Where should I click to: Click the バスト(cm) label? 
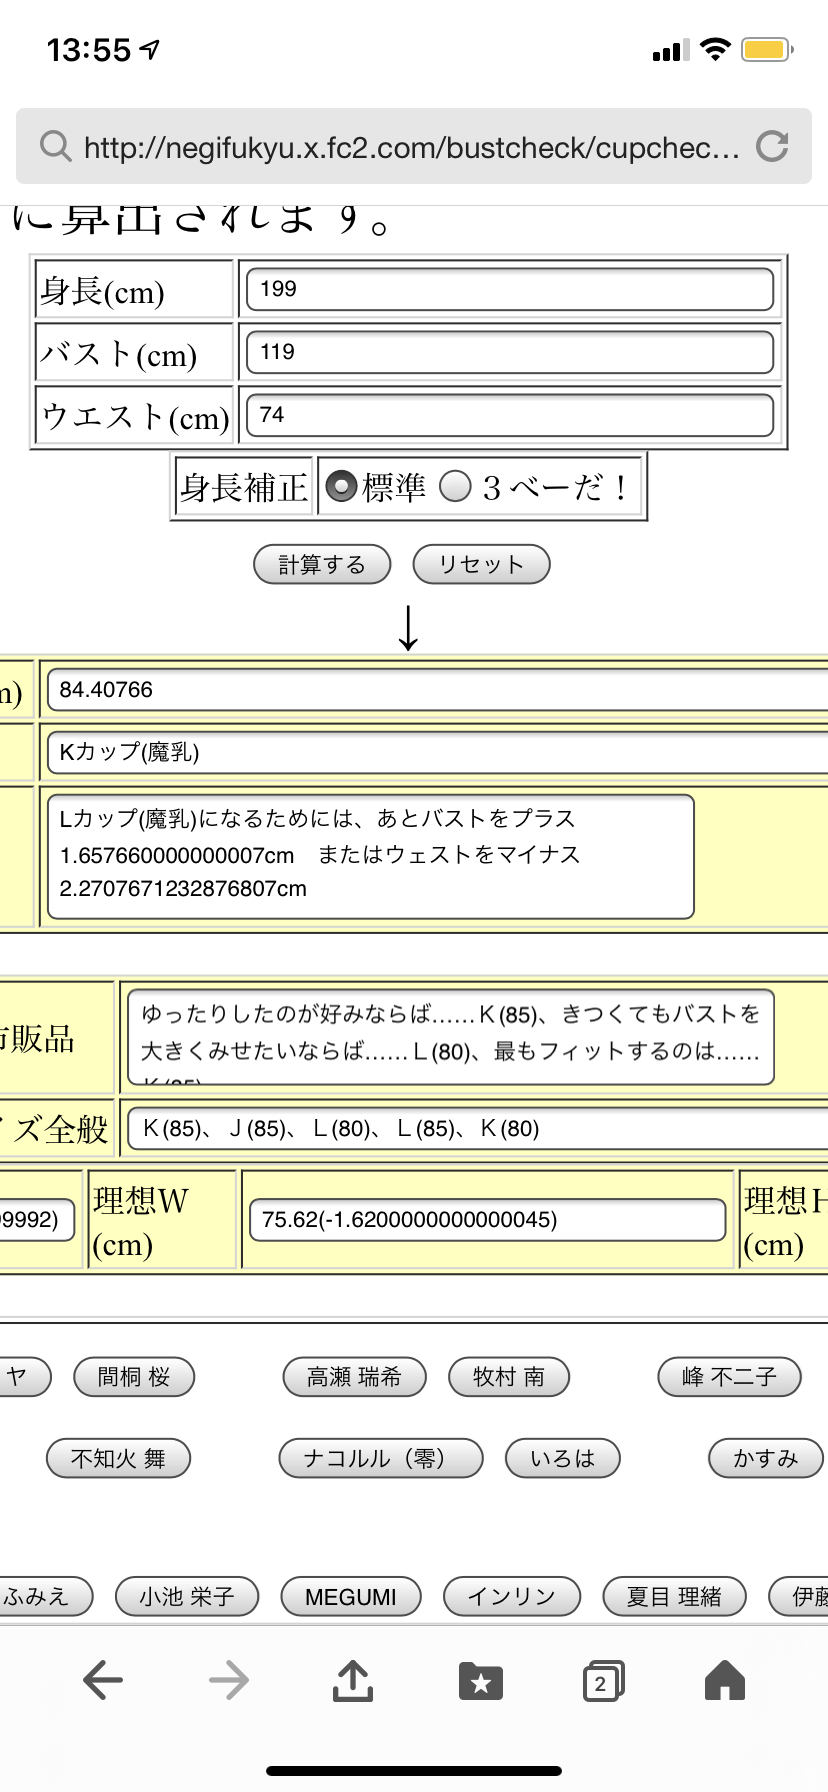pyautogui.click(x=118, y=354)
